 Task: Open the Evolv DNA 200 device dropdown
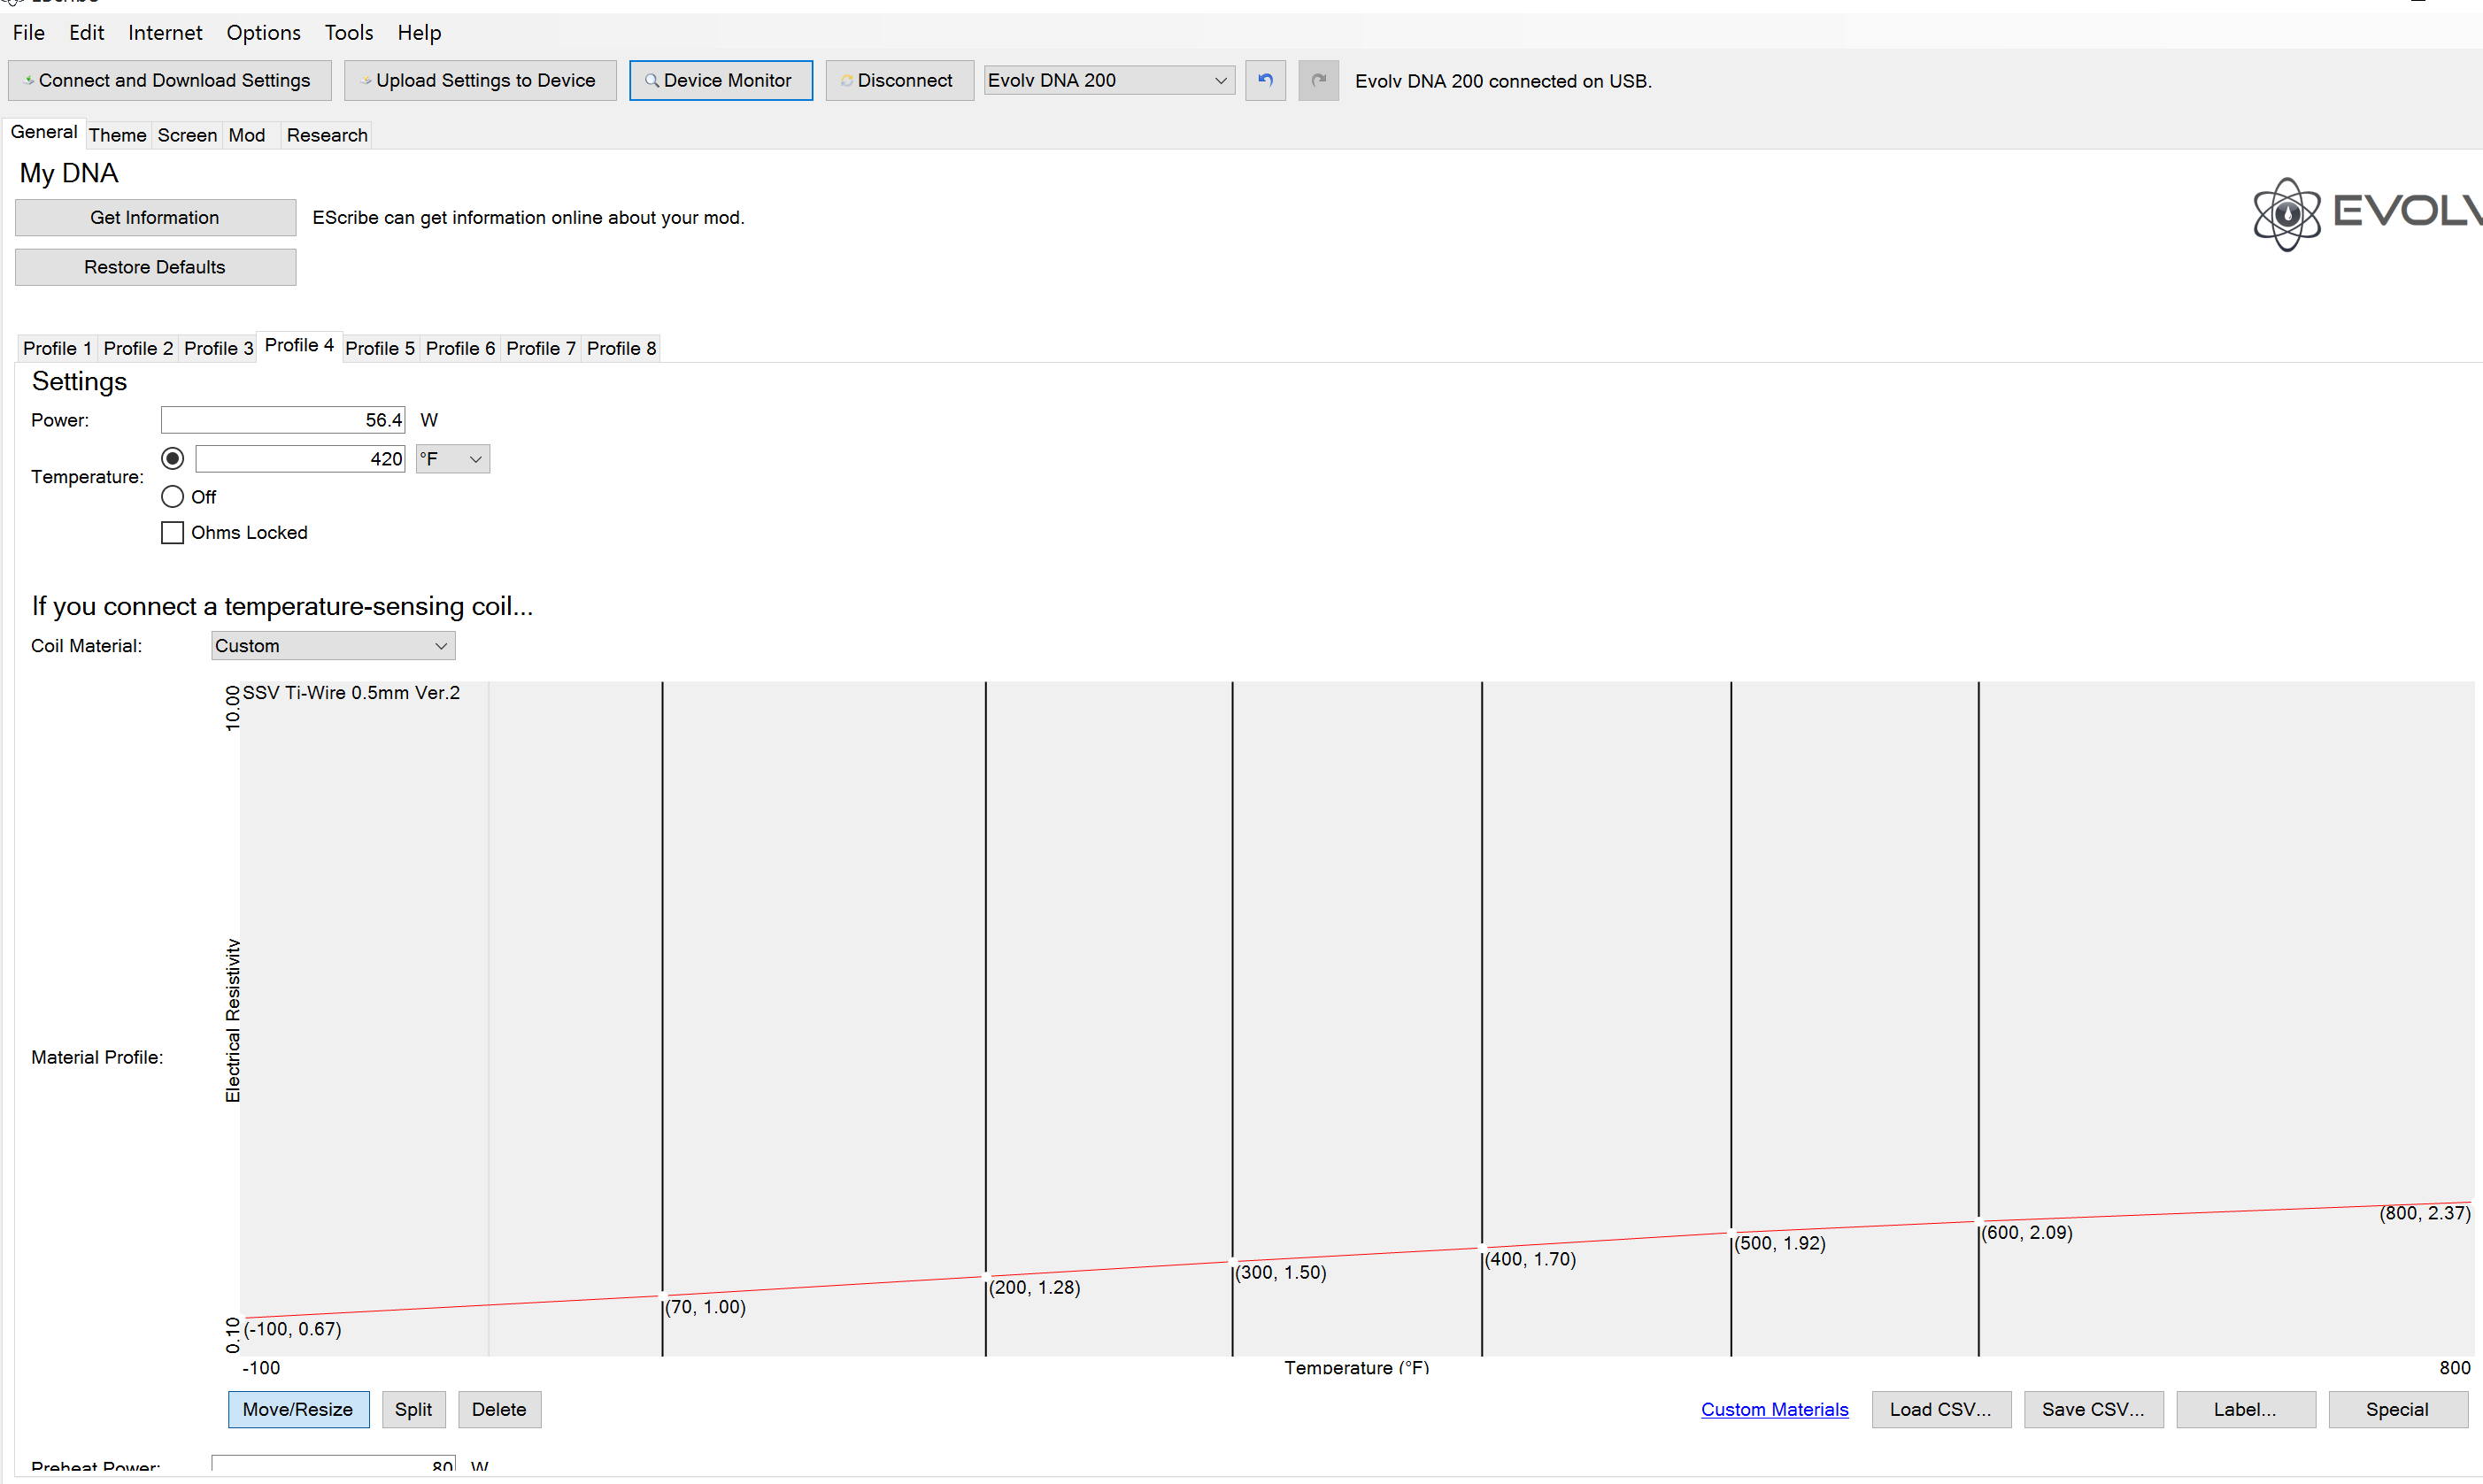point(1109,80)
